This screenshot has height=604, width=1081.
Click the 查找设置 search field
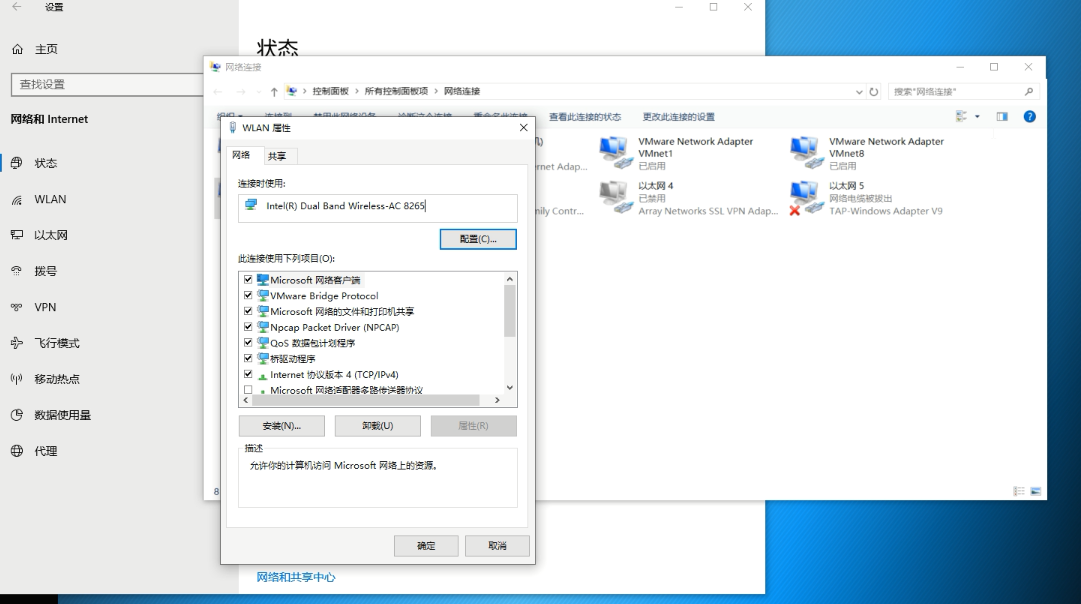(x=109, y=84)
